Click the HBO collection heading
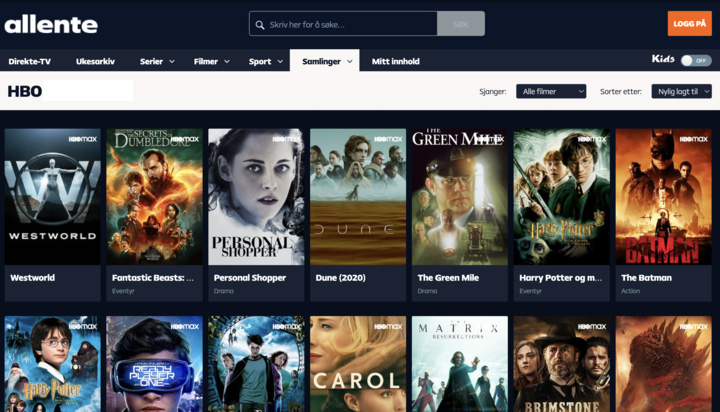Viewport: 720px width, 412px height. (x=25, y=91)
